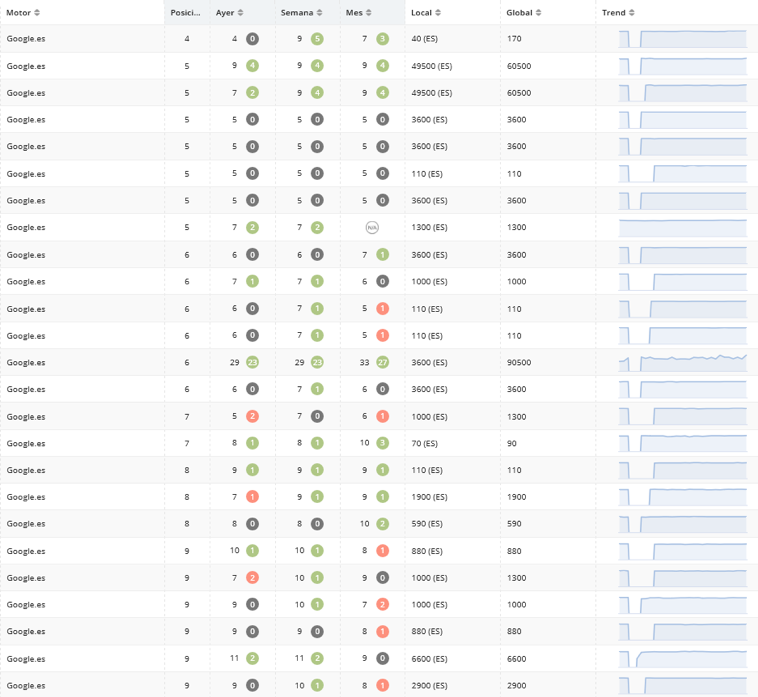Click the Semana column sort arrows
The width and height of the screenshot is (758, 697).
pyautogui.click(x=320, y=13)
